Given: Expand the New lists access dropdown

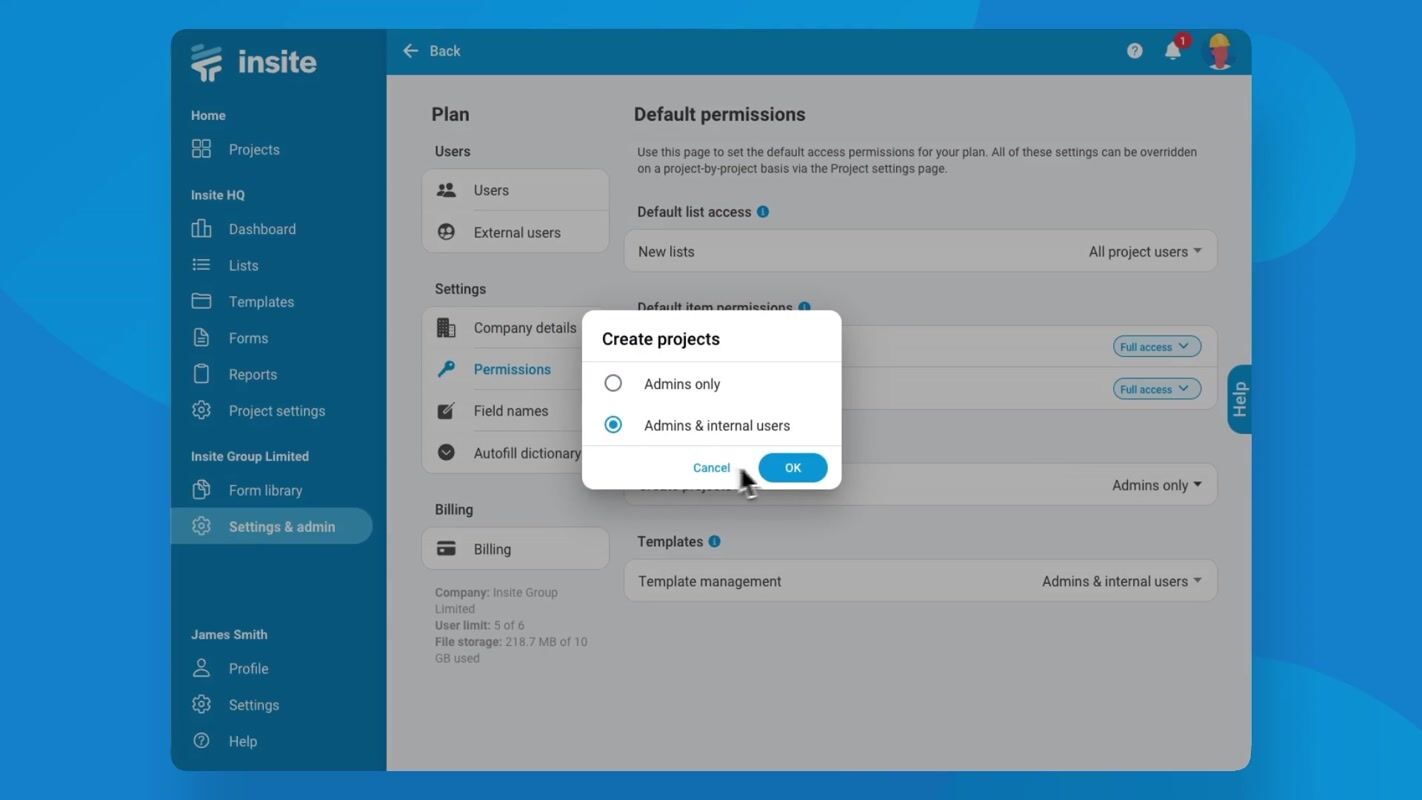Looking at the screenshot, I should pyautogui.click(x=1145, y=252).
